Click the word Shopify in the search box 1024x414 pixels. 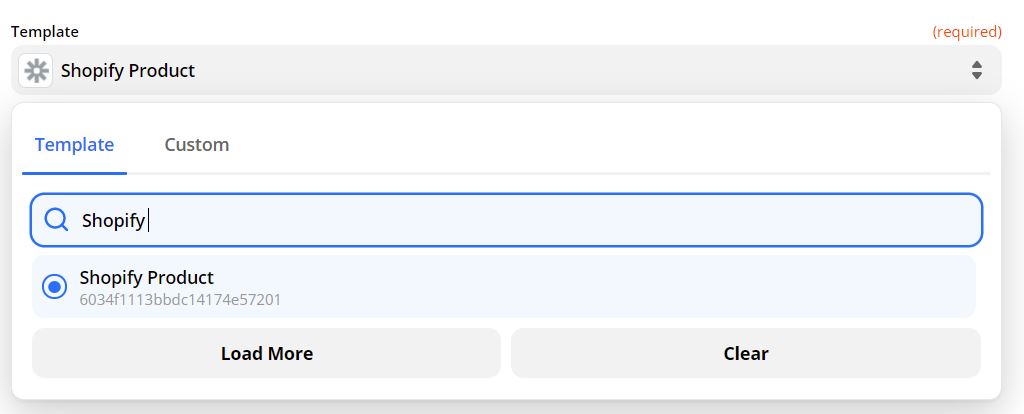pos(113,220)
